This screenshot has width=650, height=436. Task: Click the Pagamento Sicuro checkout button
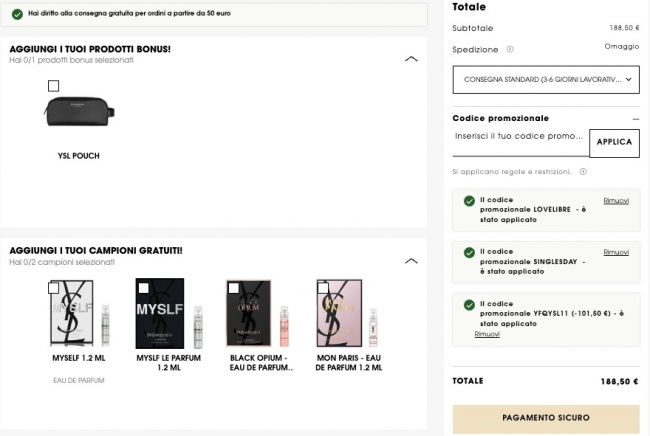[545, 417]
